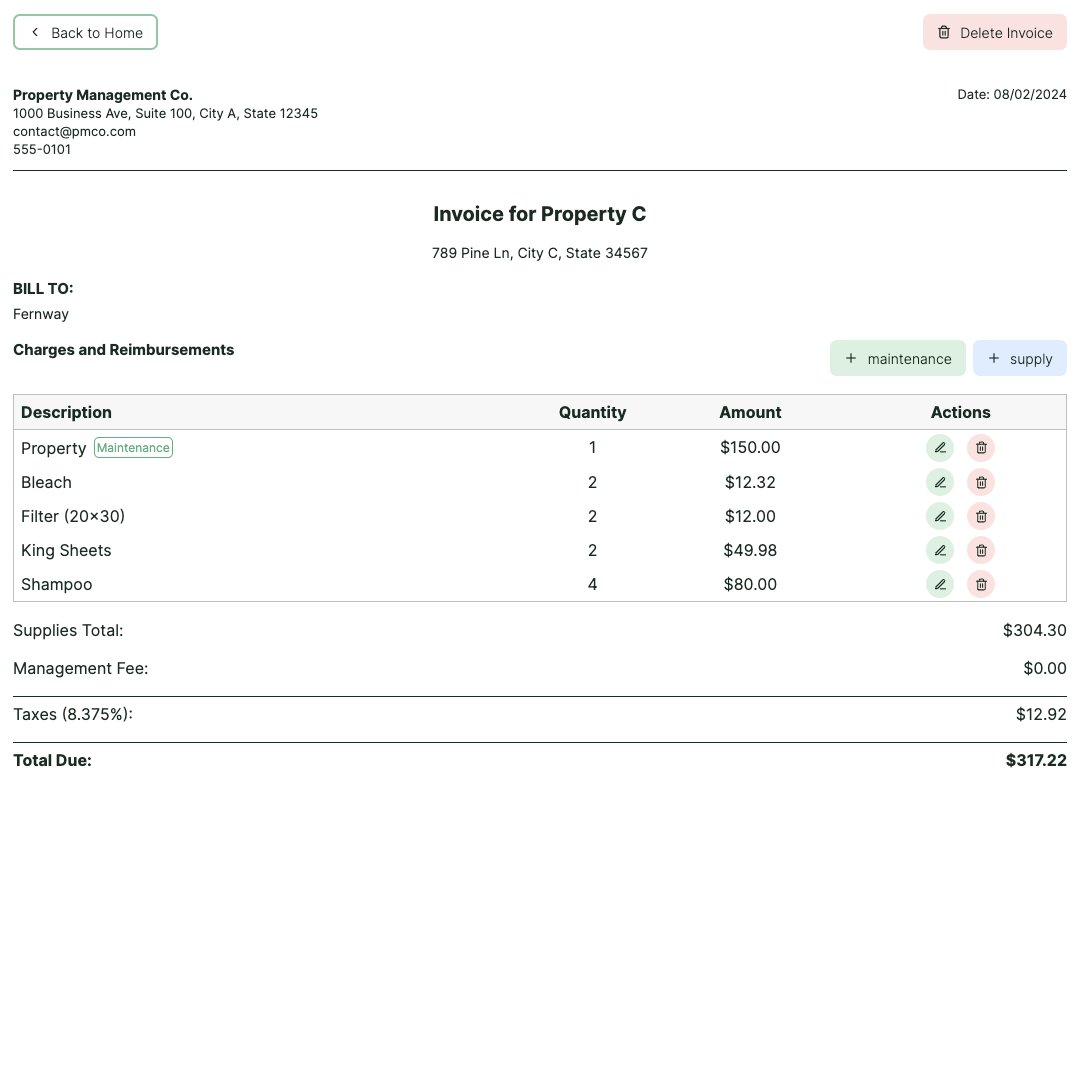
Task: Click the $49.98 amount cell
Action: (750, 550)
